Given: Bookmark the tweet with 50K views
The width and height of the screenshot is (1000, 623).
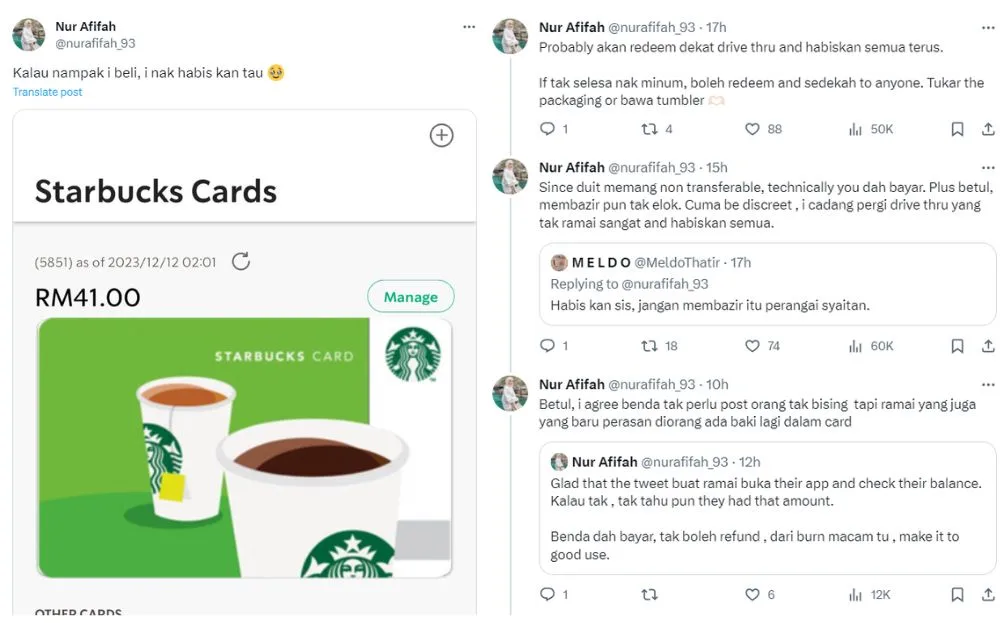Looking at the screenshot, I should 957,129.
